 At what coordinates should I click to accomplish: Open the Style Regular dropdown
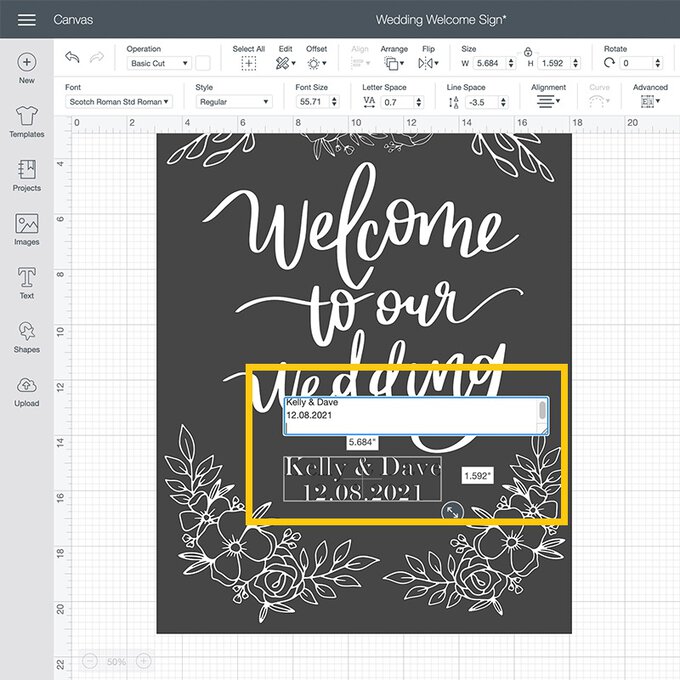click(233, 101)
